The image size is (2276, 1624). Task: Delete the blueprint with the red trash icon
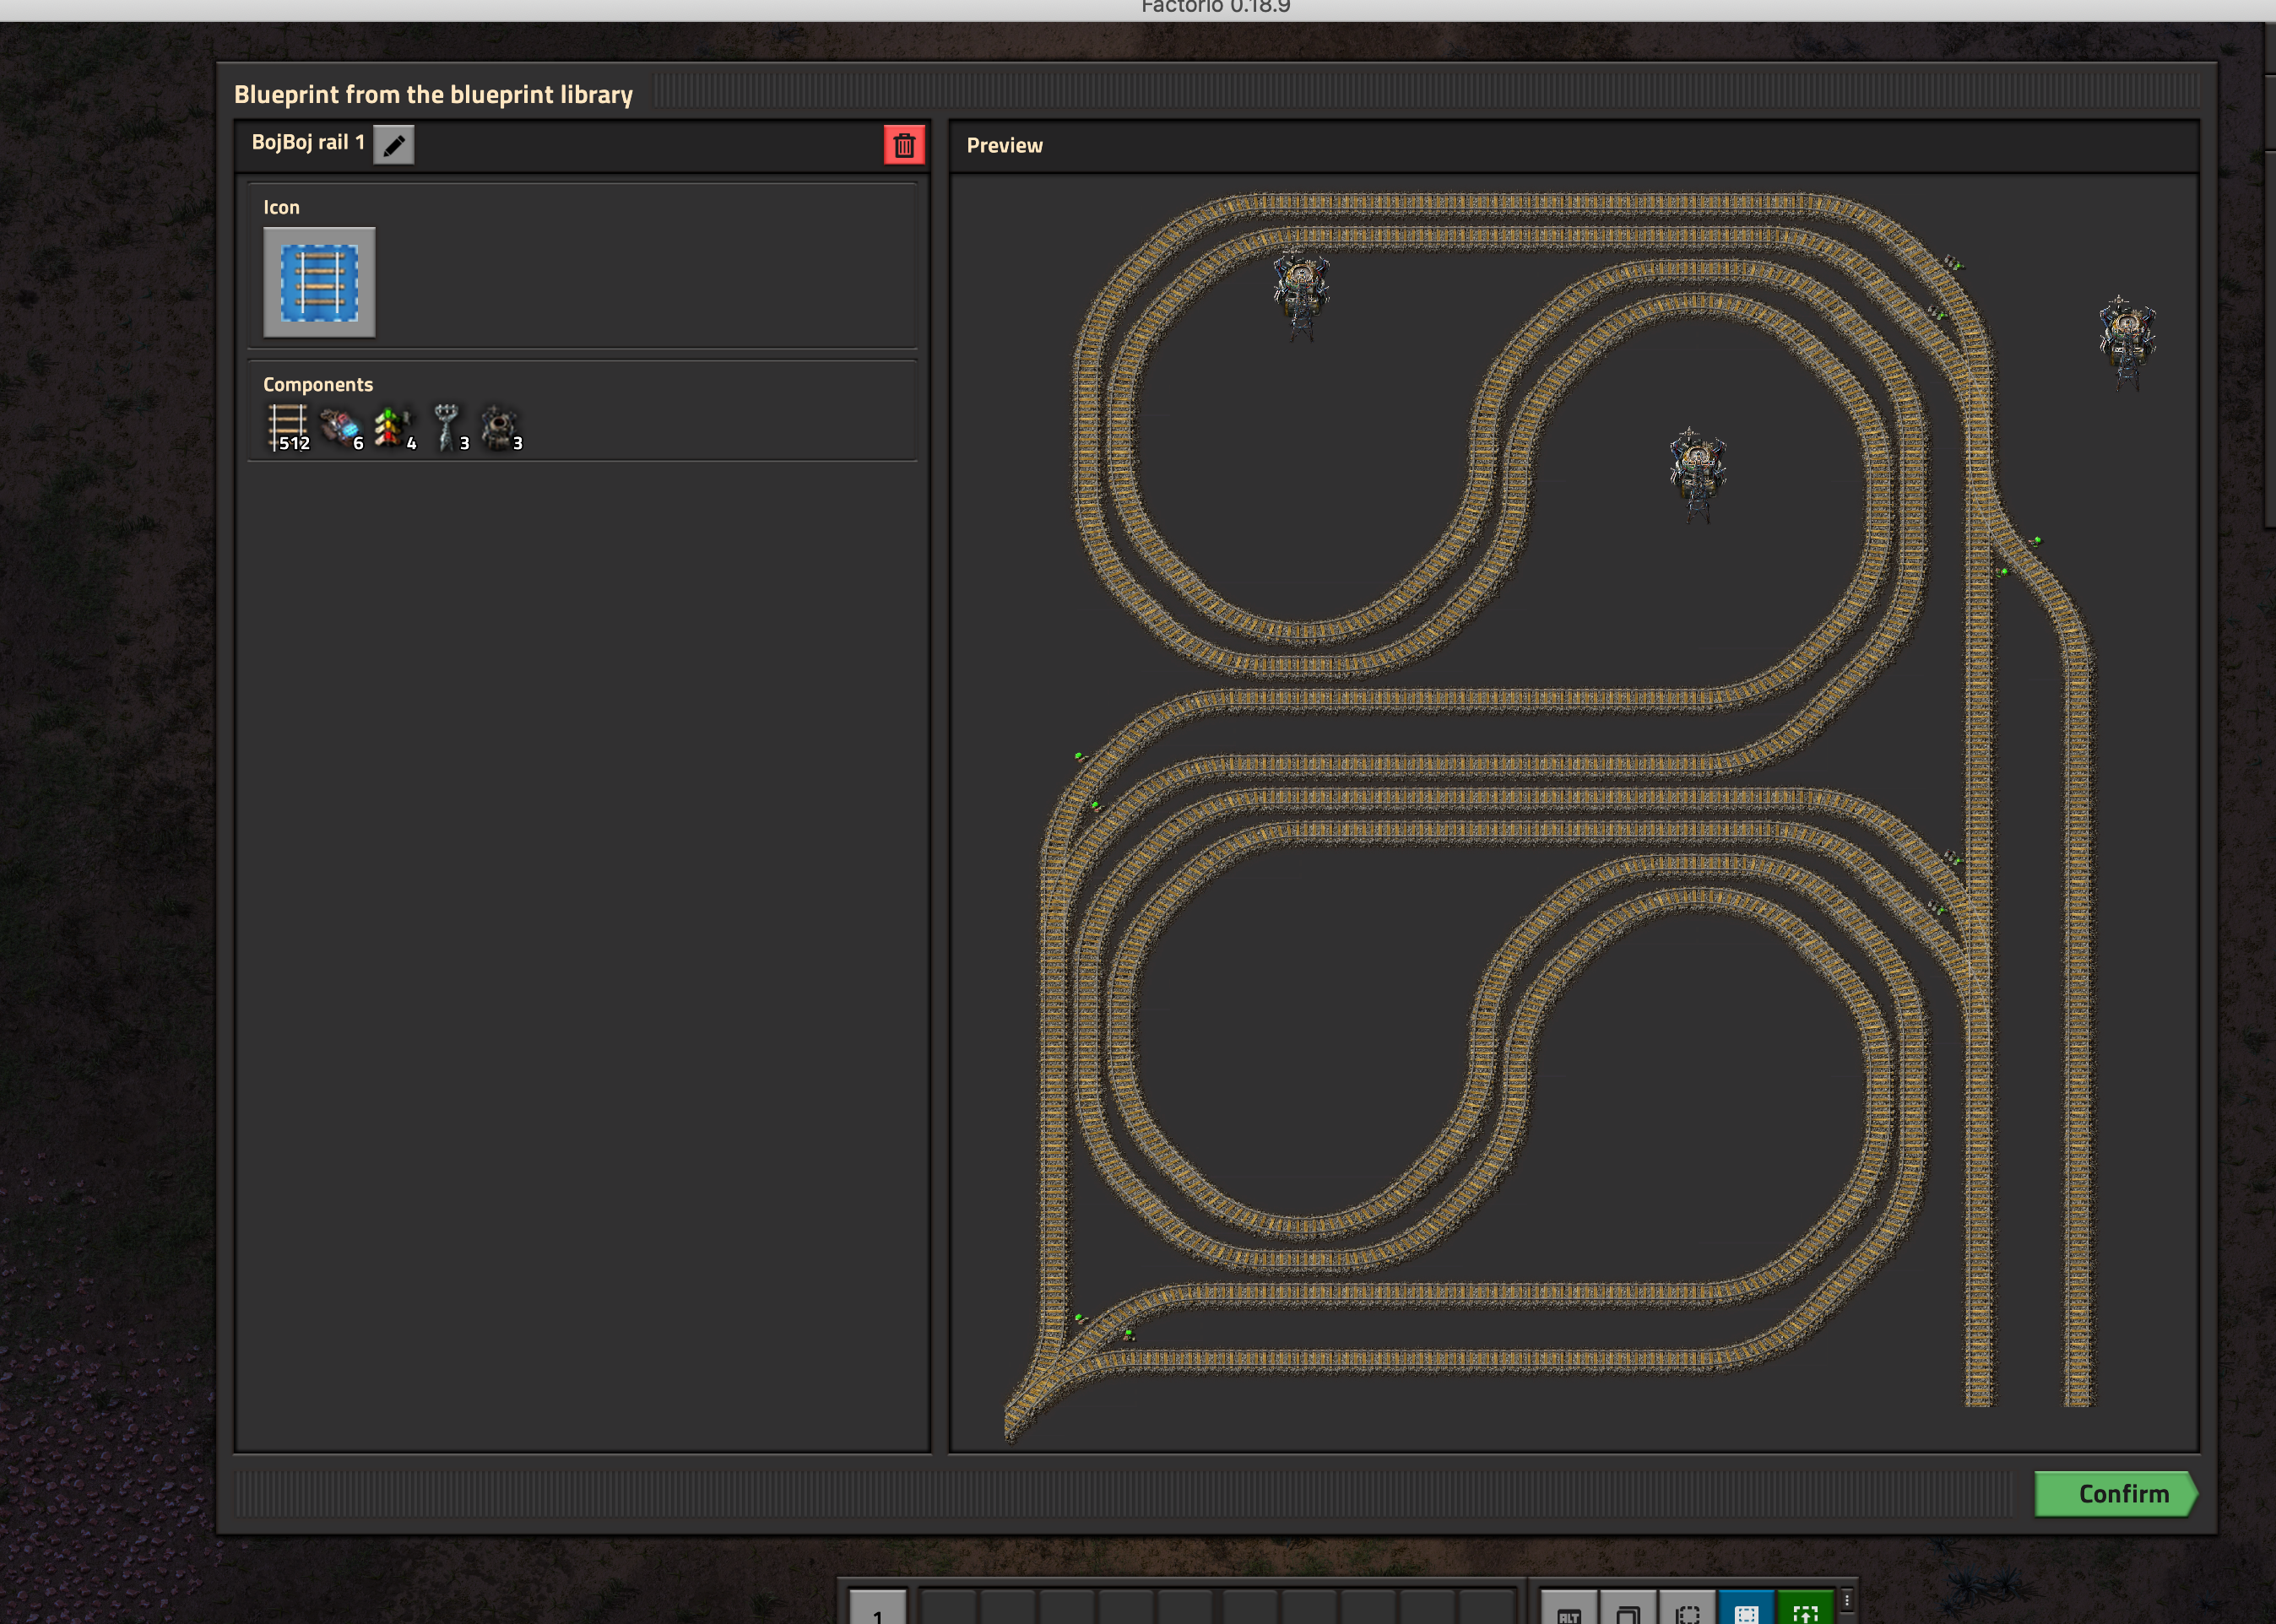[904, 145]
